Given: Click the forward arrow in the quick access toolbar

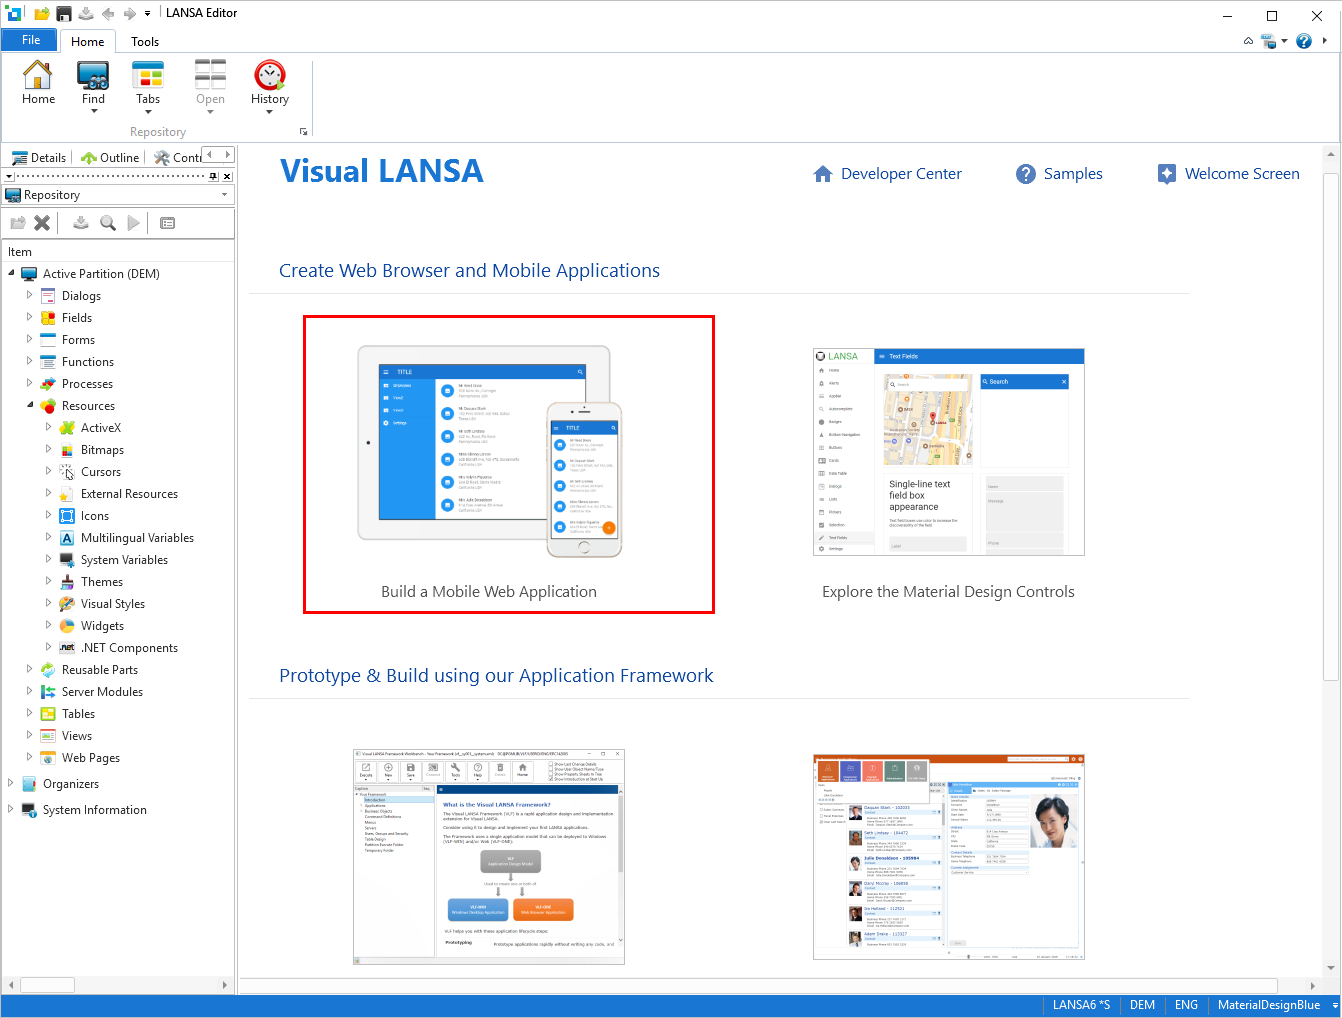Looking at the screenshot, I should pyautogui.click(x=130, y=13).
